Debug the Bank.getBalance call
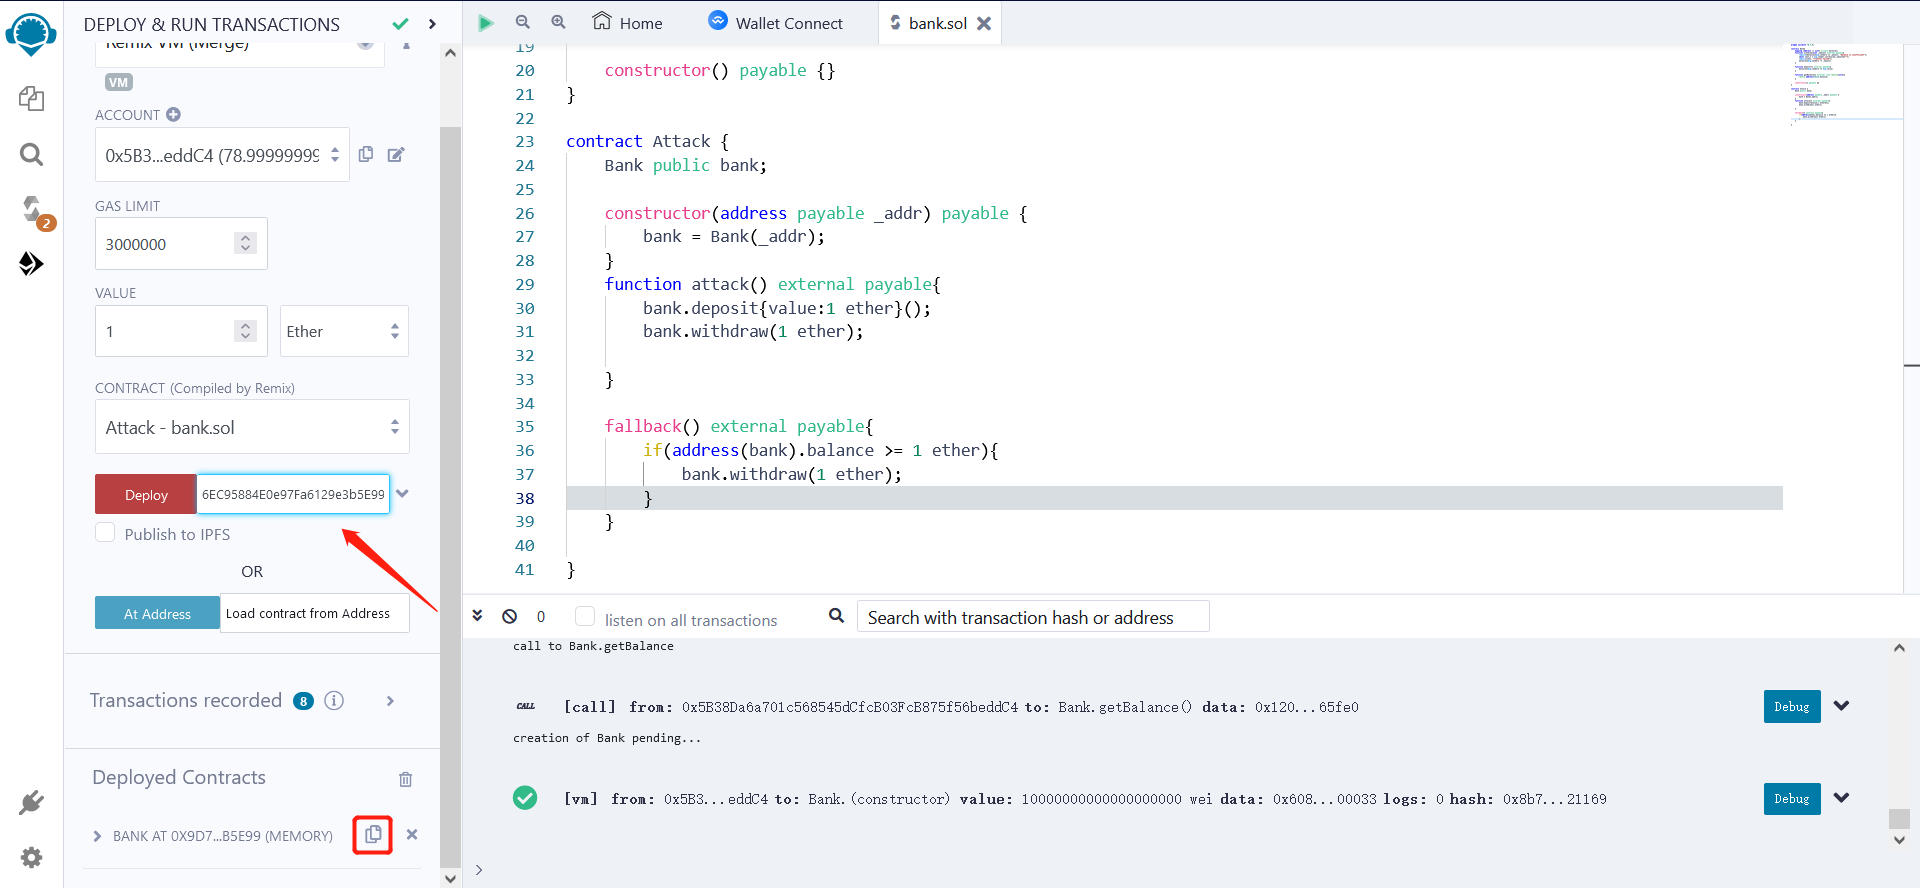This screenshot has height=888, width=1920. (1792, 706)
